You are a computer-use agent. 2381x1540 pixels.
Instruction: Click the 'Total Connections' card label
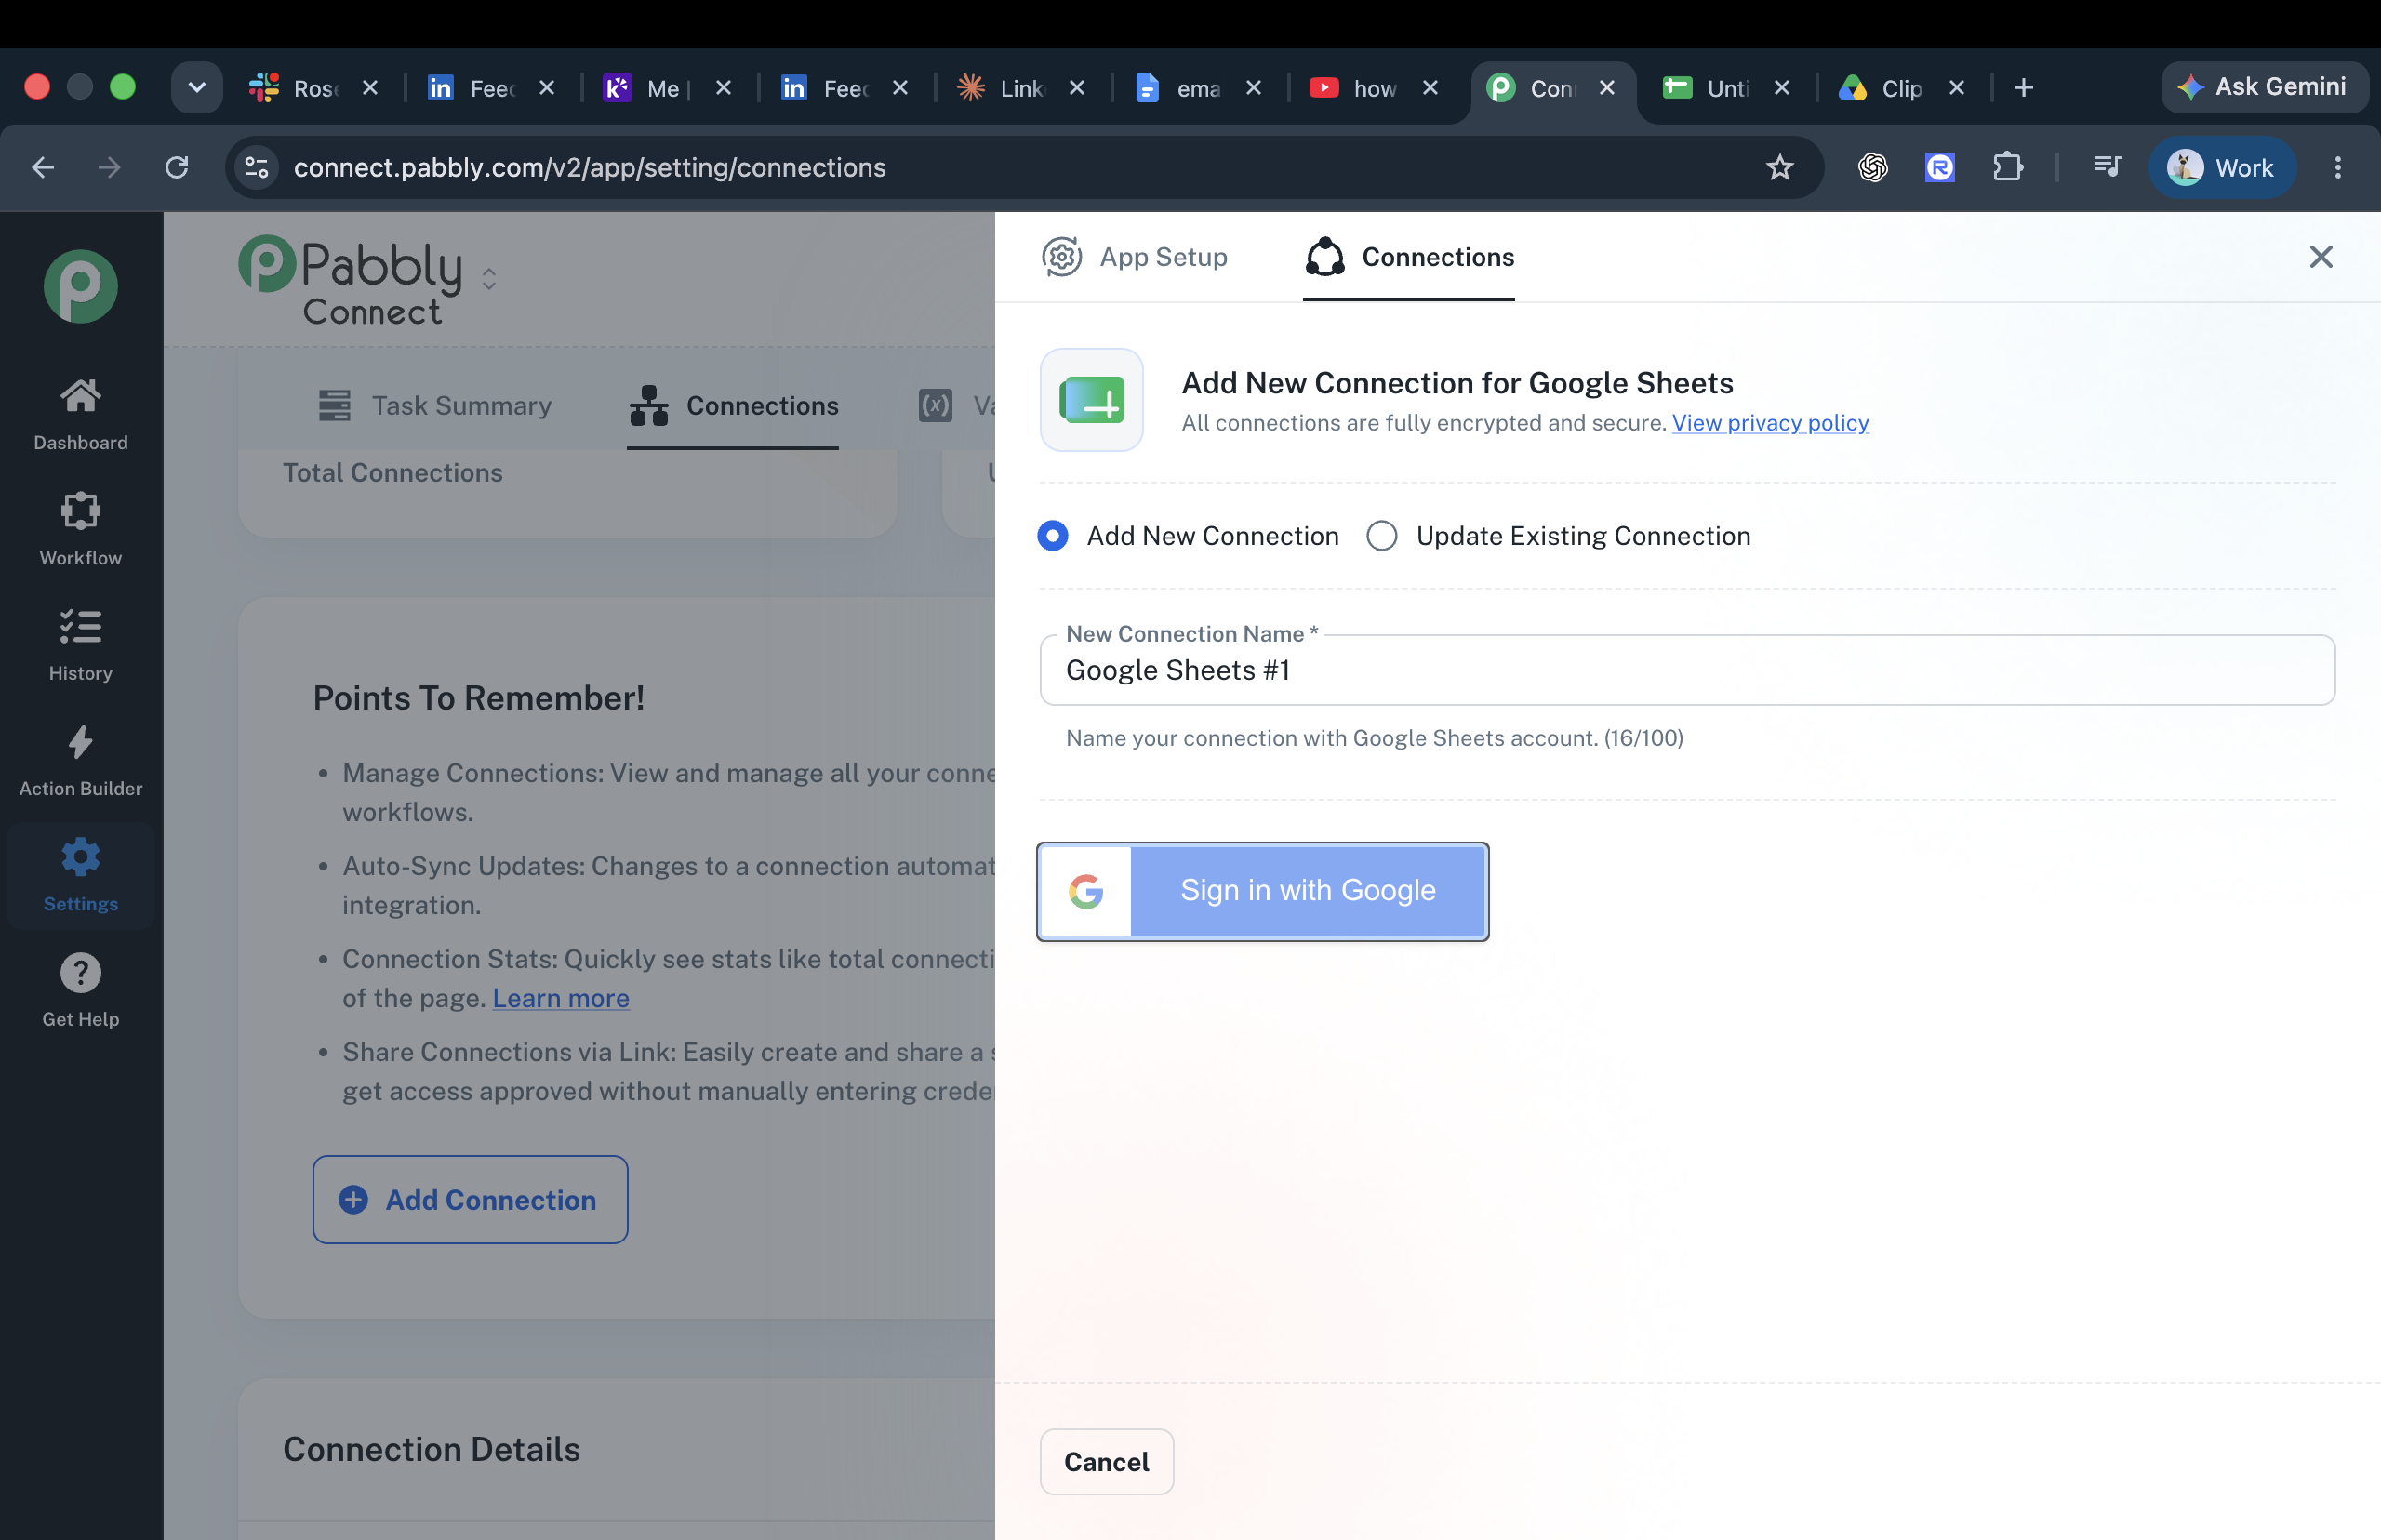(x=393, y=473)
